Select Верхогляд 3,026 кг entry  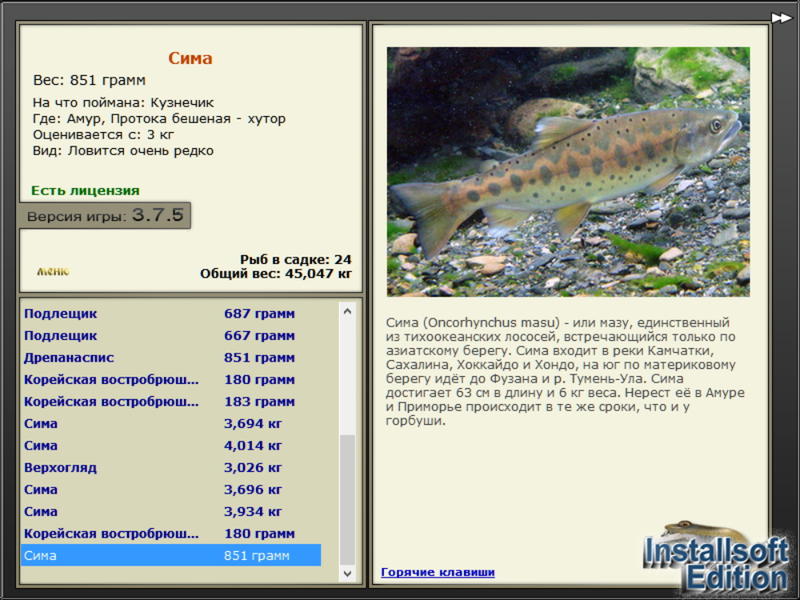[x=171, y=467]
